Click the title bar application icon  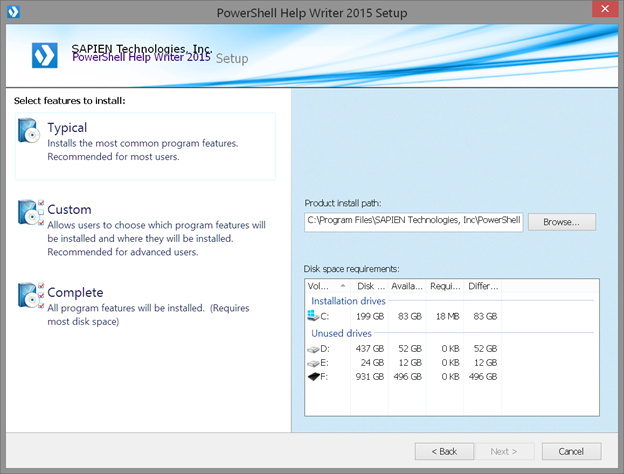click(13, 12)
